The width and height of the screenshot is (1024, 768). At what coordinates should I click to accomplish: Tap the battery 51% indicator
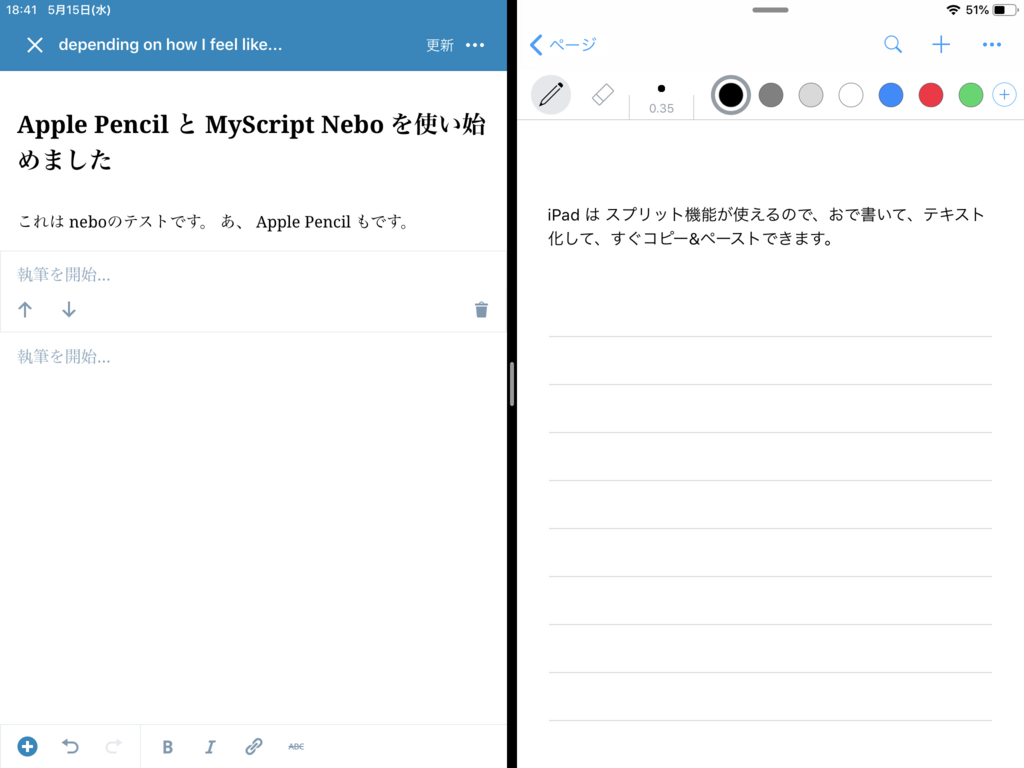click(x=991, y=10)
